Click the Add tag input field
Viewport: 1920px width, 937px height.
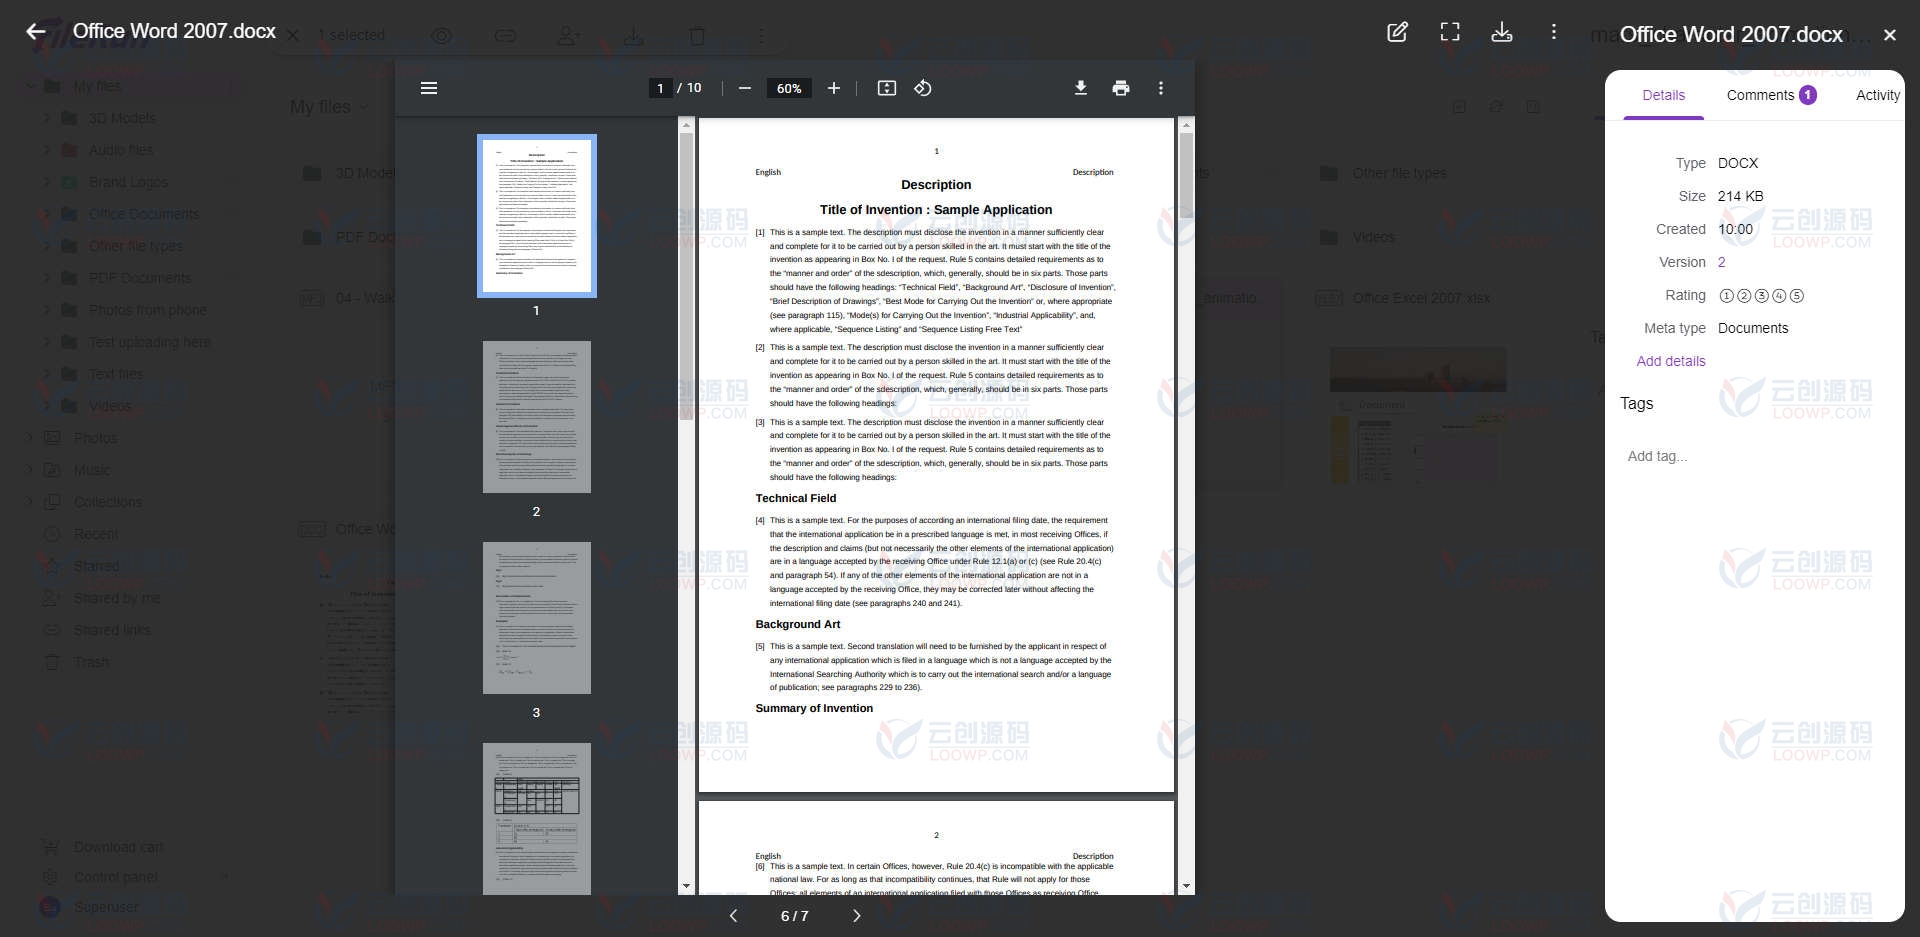(x=1755, y=456)
